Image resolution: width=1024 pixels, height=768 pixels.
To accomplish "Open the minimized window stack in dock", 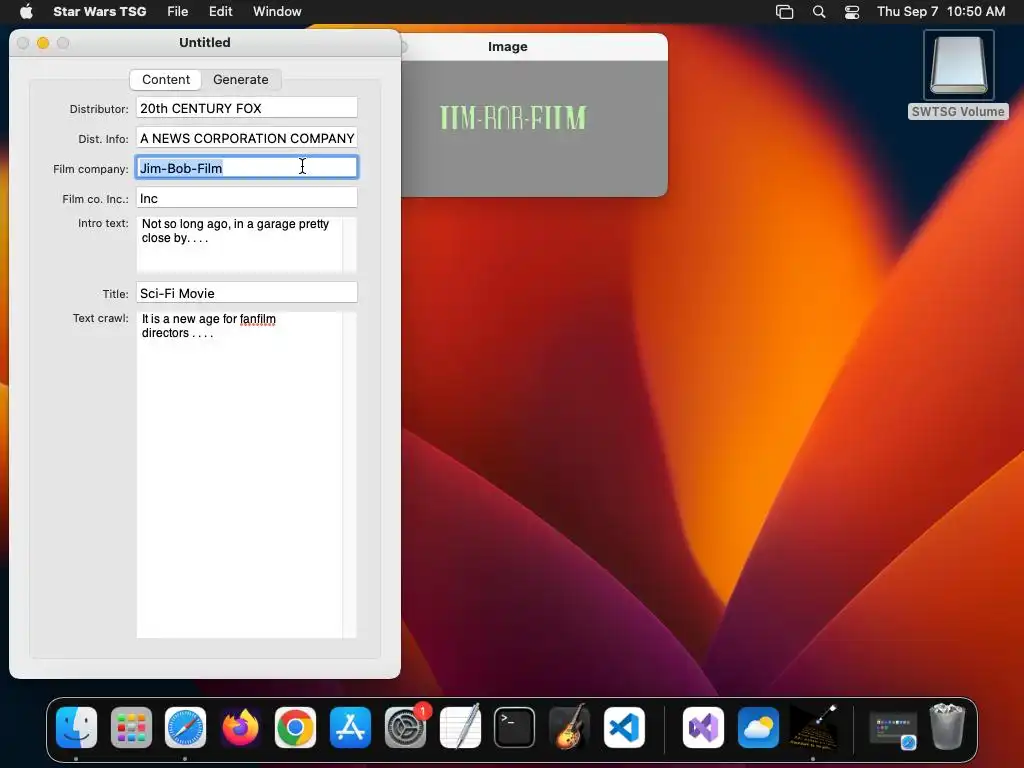I will [893, 728].
